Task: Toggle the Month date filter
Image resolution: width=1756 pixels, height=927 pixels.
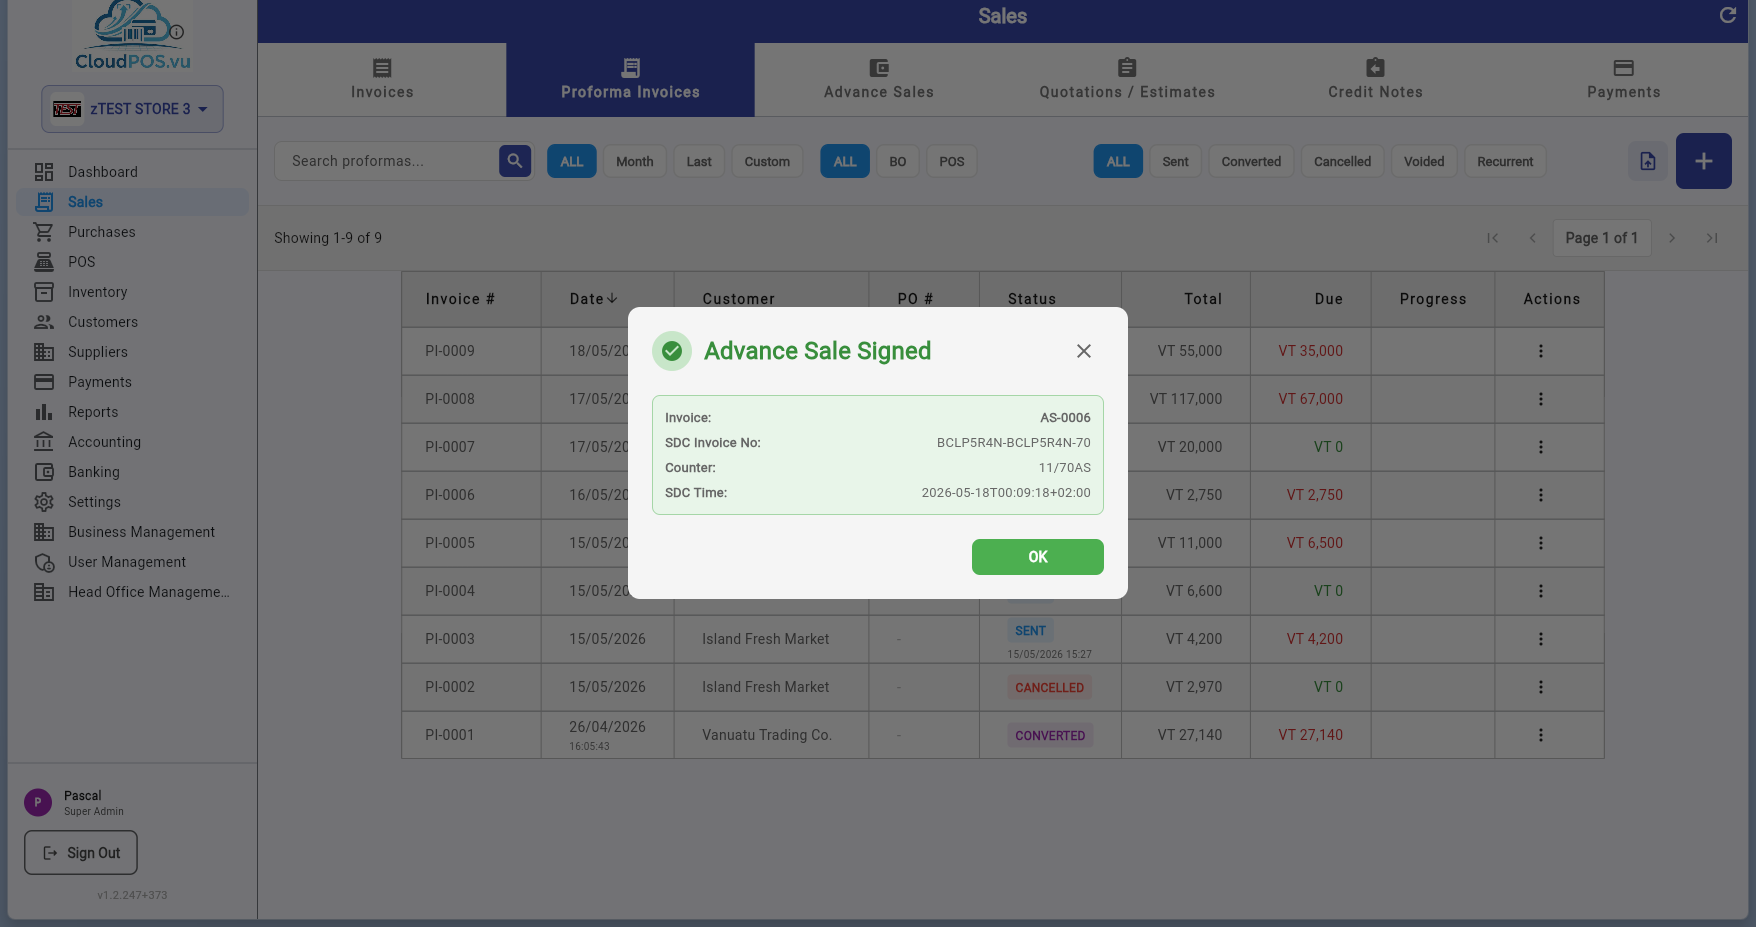Action: pyautogui.click(x=634, y=161)
